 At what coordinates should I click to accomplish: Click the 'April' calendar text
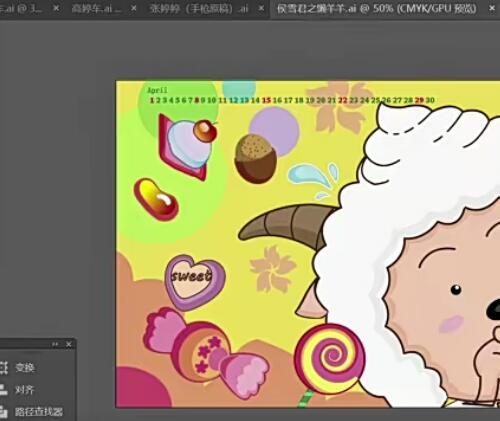pos(157,90)
